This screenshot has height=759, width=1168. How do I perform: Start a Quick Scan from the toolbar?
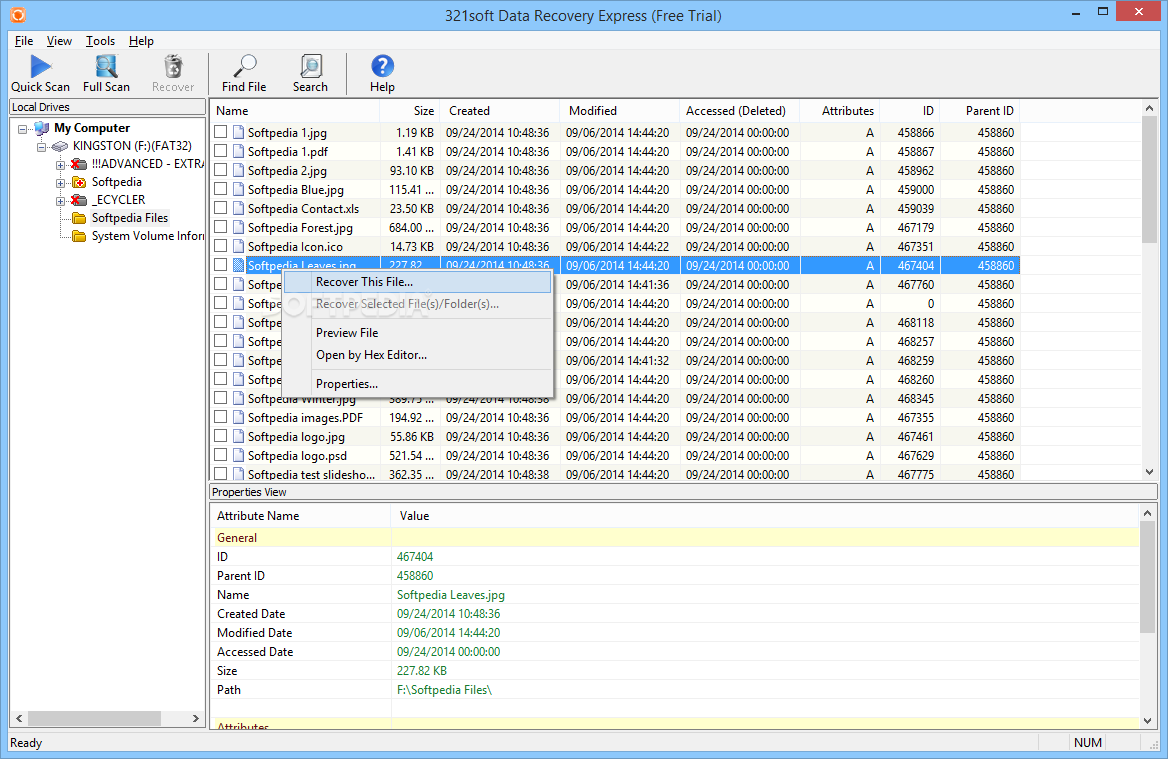[40, 74]
